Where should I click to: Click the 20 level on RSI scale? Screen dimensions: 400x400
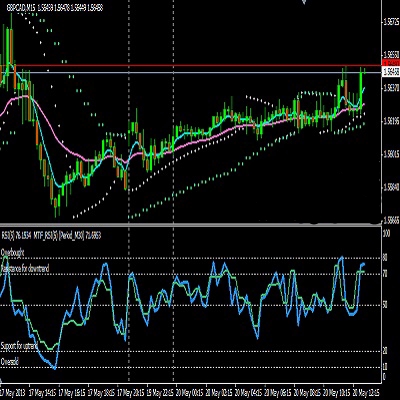click(385, 351)
